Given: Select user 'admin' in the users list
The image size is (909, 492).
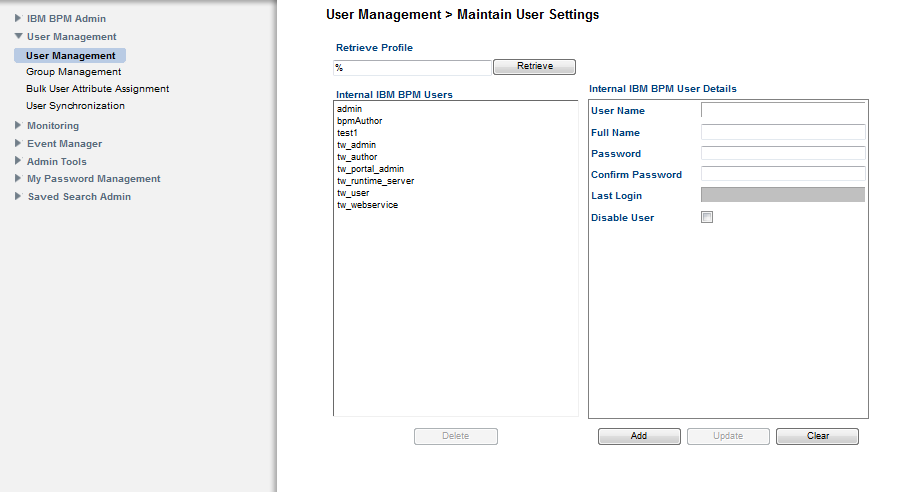Looking at the screenshot, I should point(349,109).
